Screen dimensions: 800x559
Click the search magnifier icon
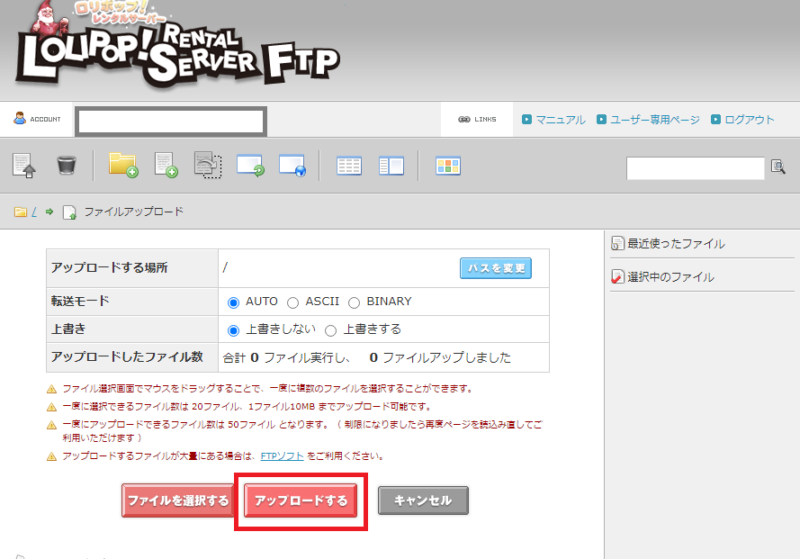coord(778,167)
